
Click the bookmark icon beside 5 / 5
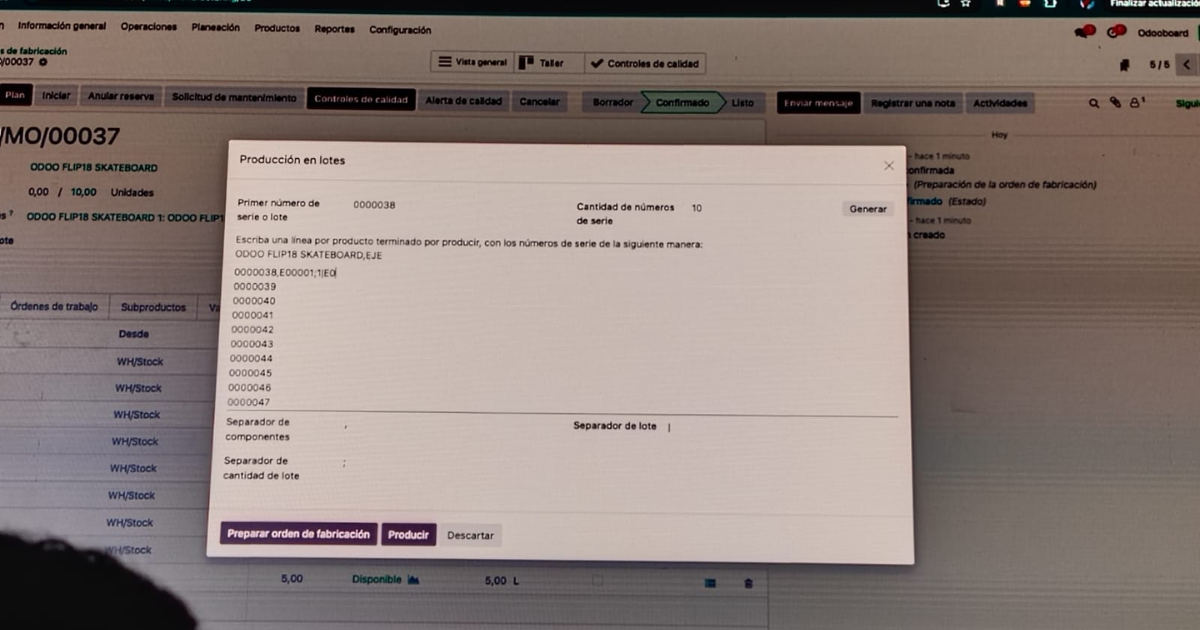(x=1125, y=65)
